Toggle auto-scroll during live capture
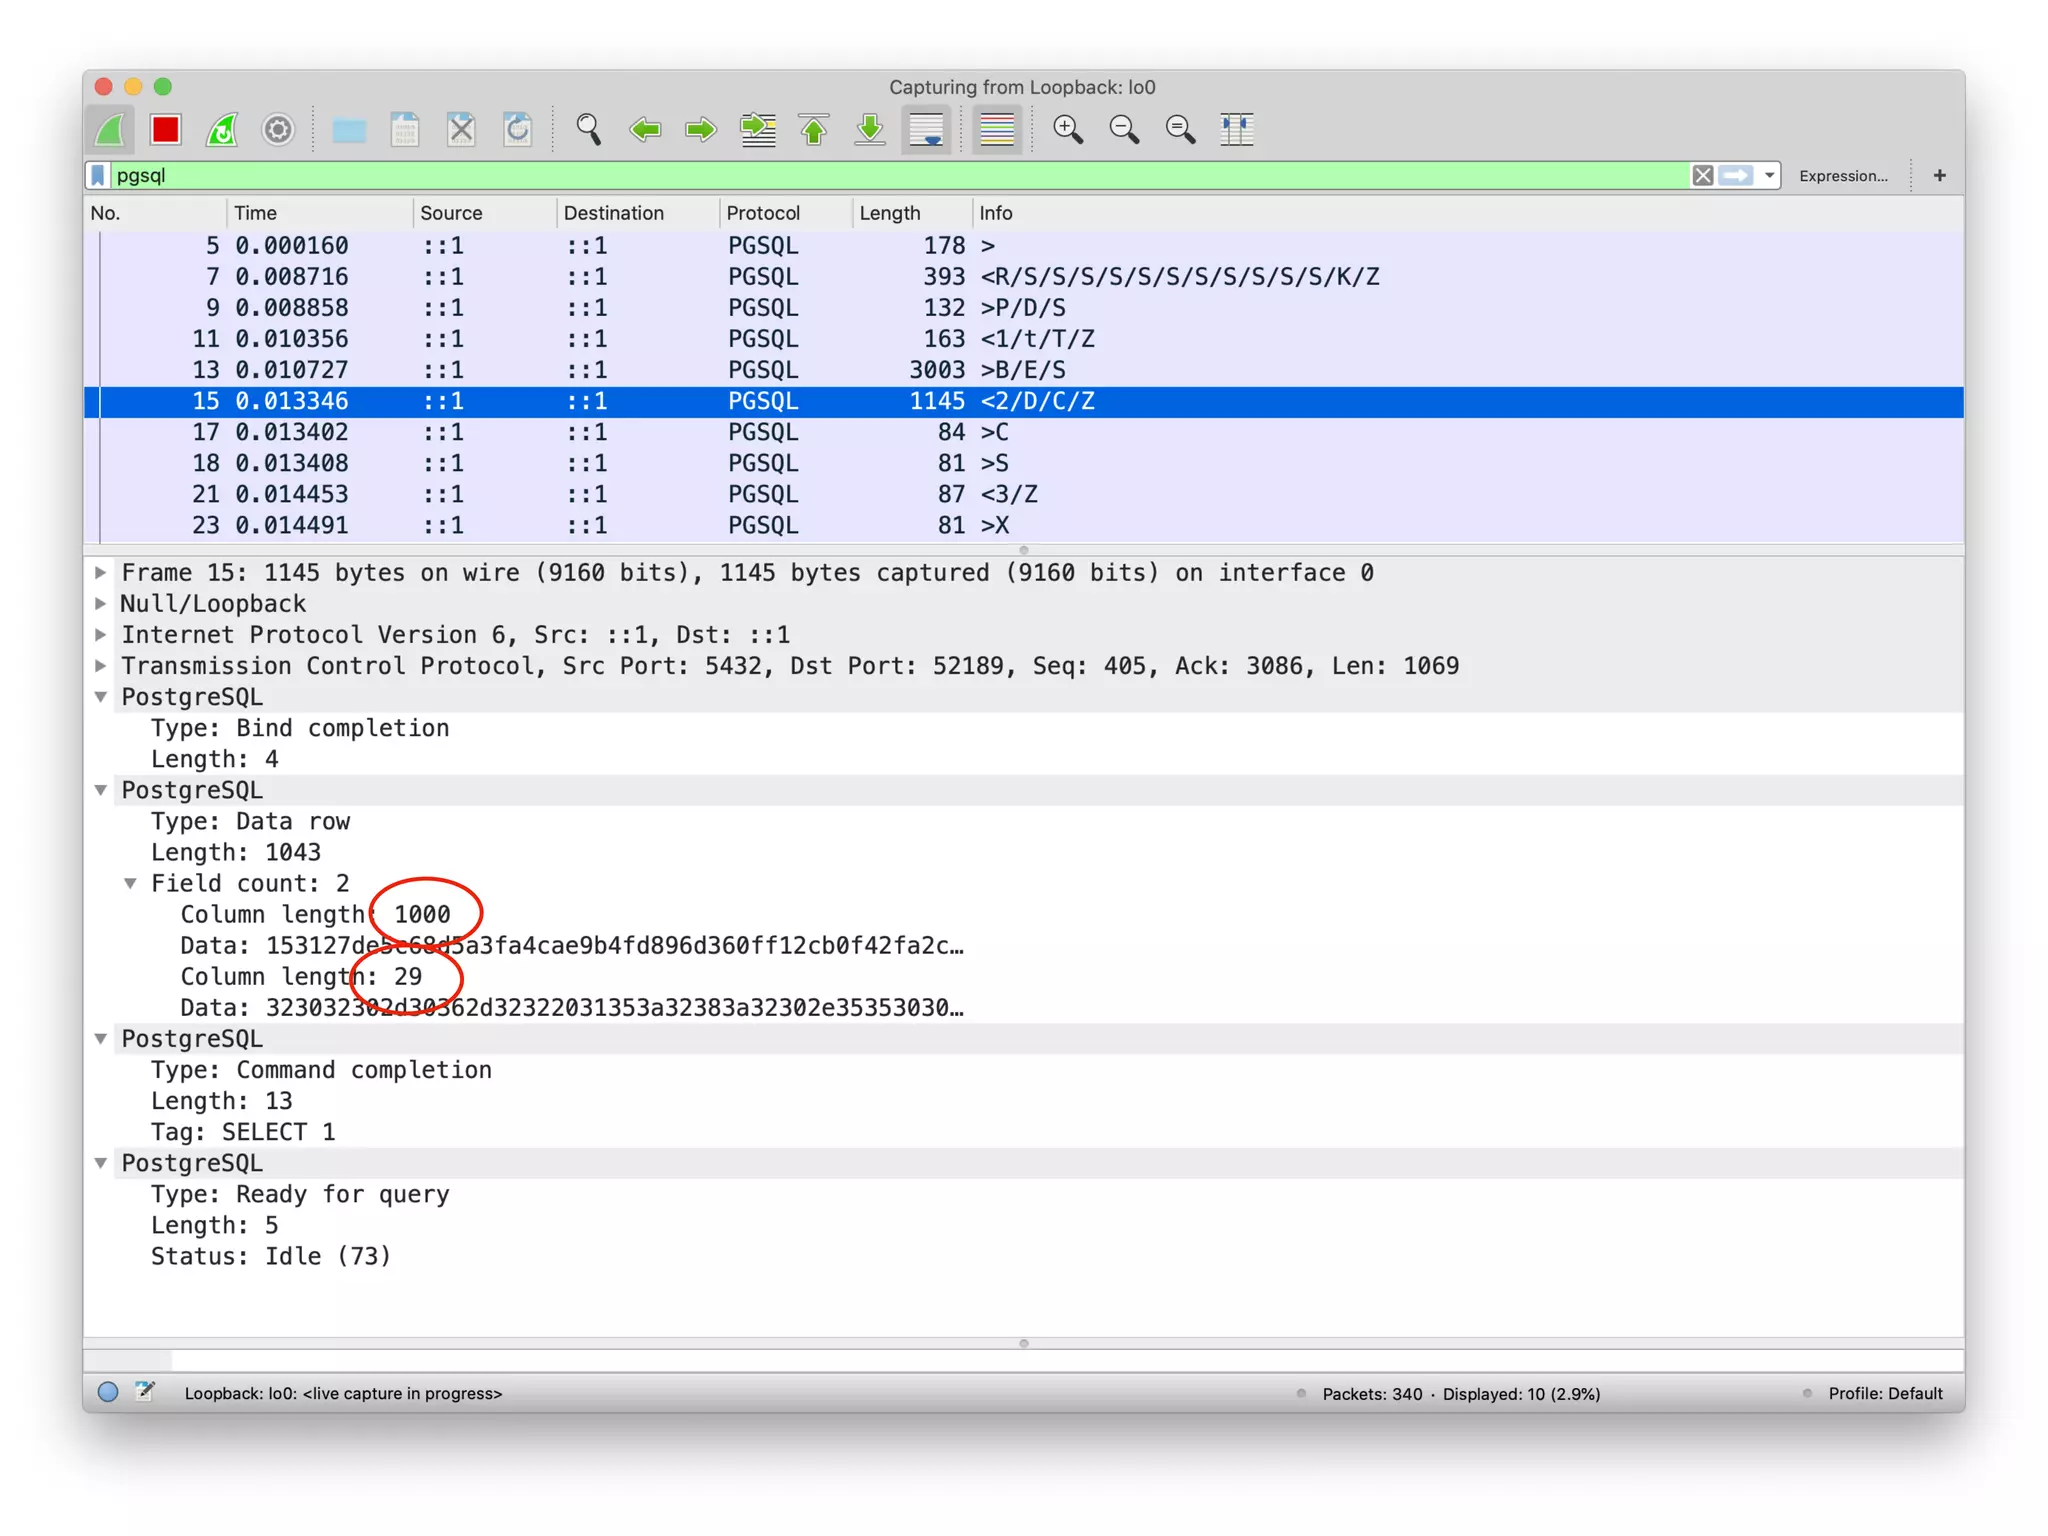 [927, 129]
